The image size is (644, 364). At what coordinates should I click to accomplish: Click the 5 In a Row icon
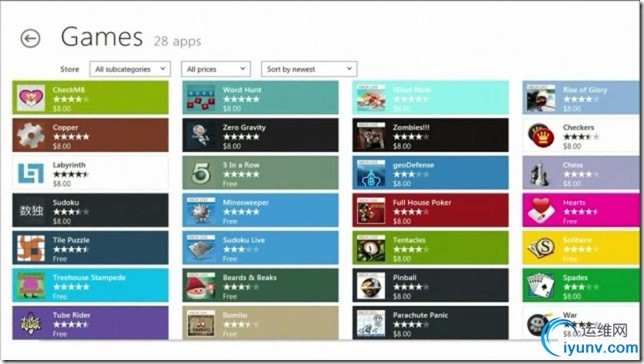coord(201,173)
